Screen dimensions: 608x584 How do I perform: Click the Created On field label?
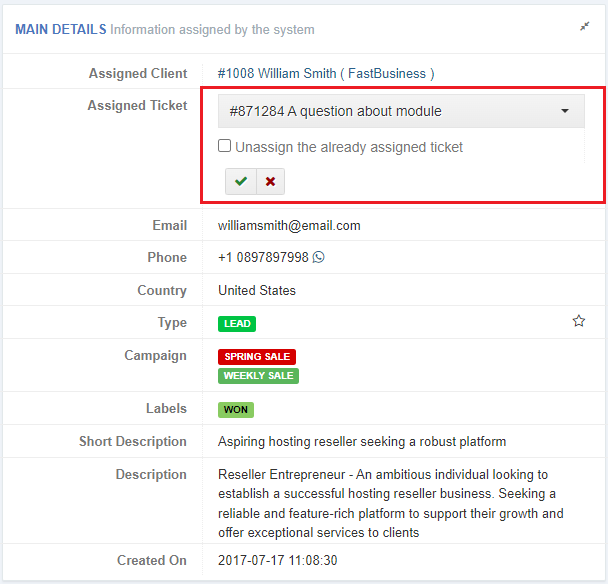click(152, 560)
